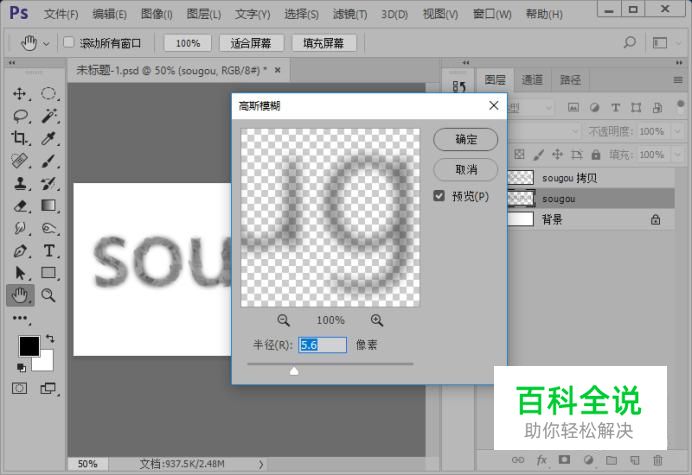Screen dimensions: 692x475
Task: Select the Hand tool in toolbox
Action: pos(20,295)
